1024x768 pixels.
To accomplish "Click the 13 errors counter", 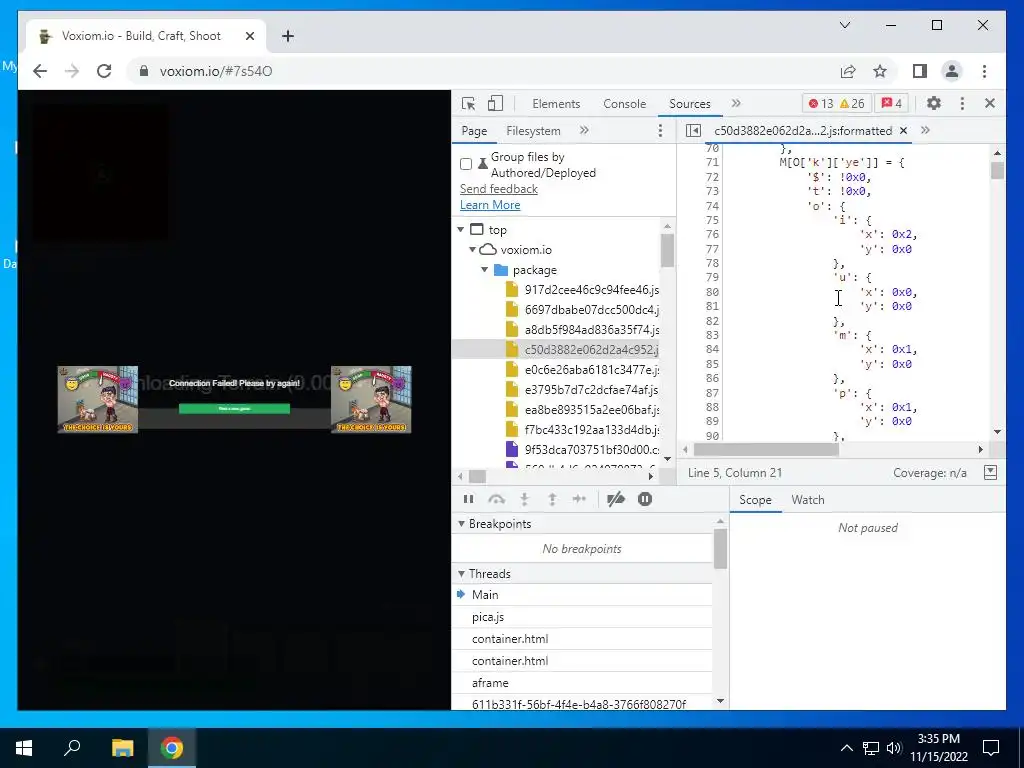I will [821, 103].
